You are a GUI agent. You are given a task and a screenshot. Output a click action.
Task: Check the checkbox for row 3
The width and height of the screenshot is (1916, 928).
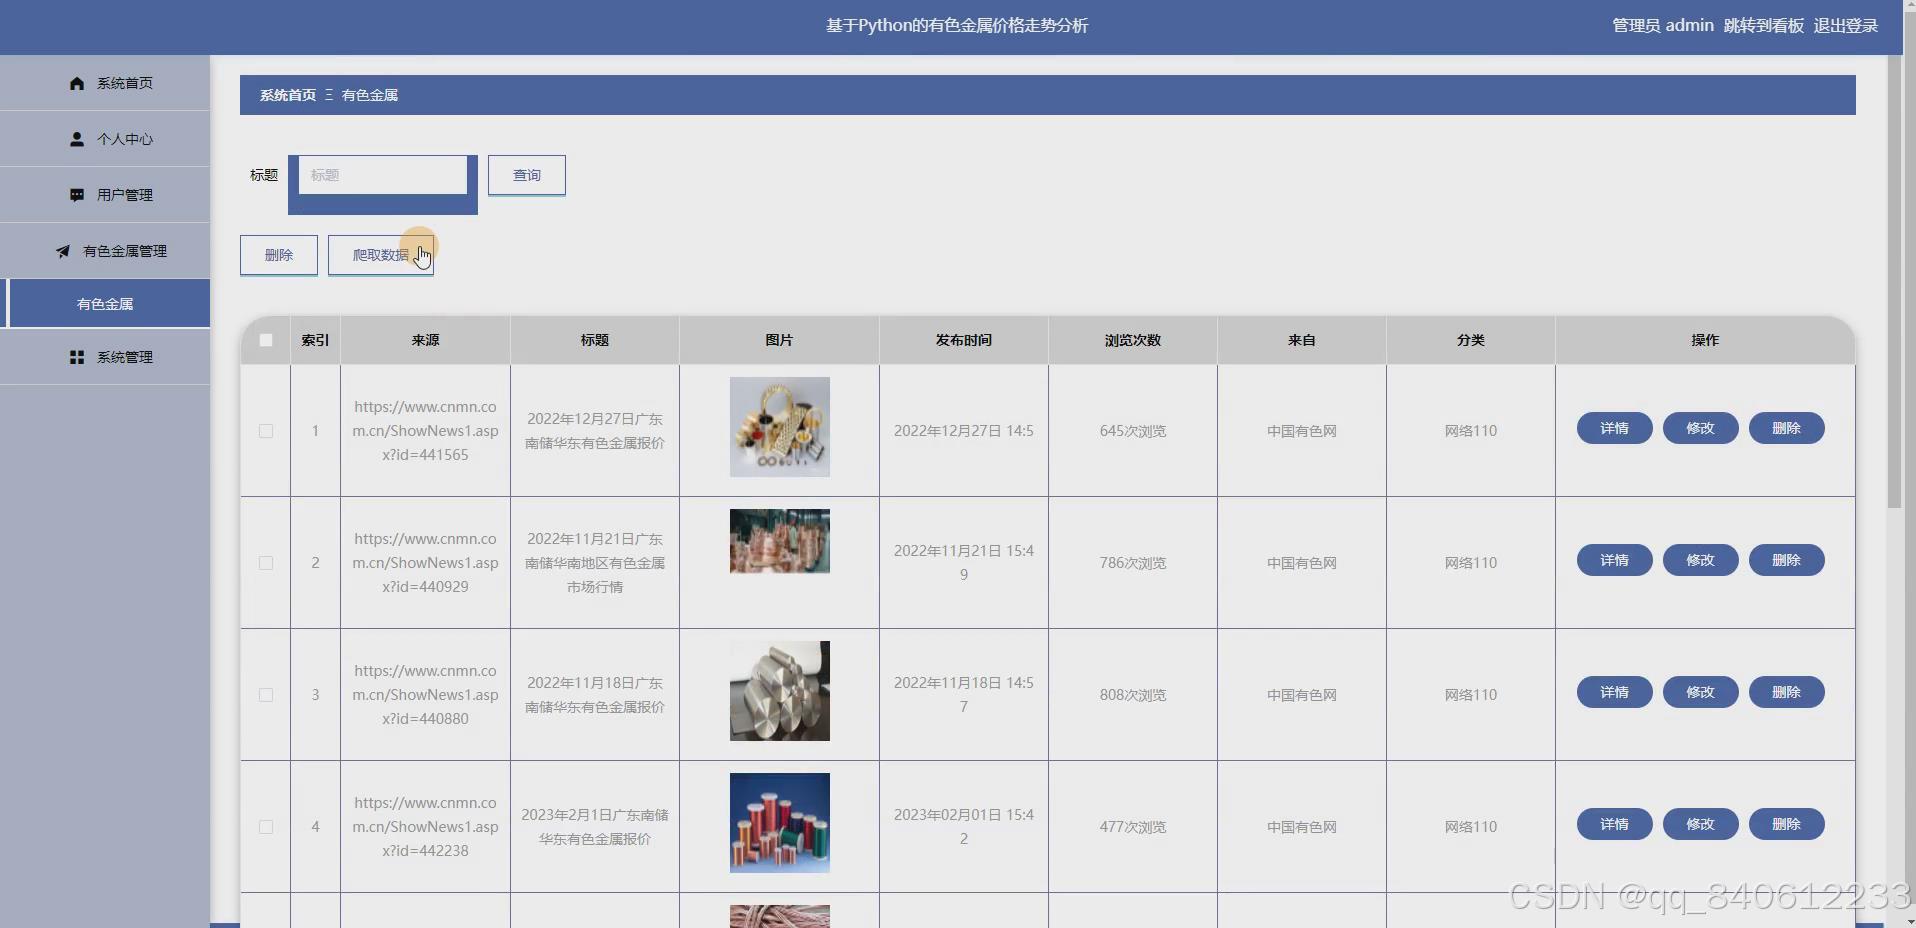coord(266,695)
